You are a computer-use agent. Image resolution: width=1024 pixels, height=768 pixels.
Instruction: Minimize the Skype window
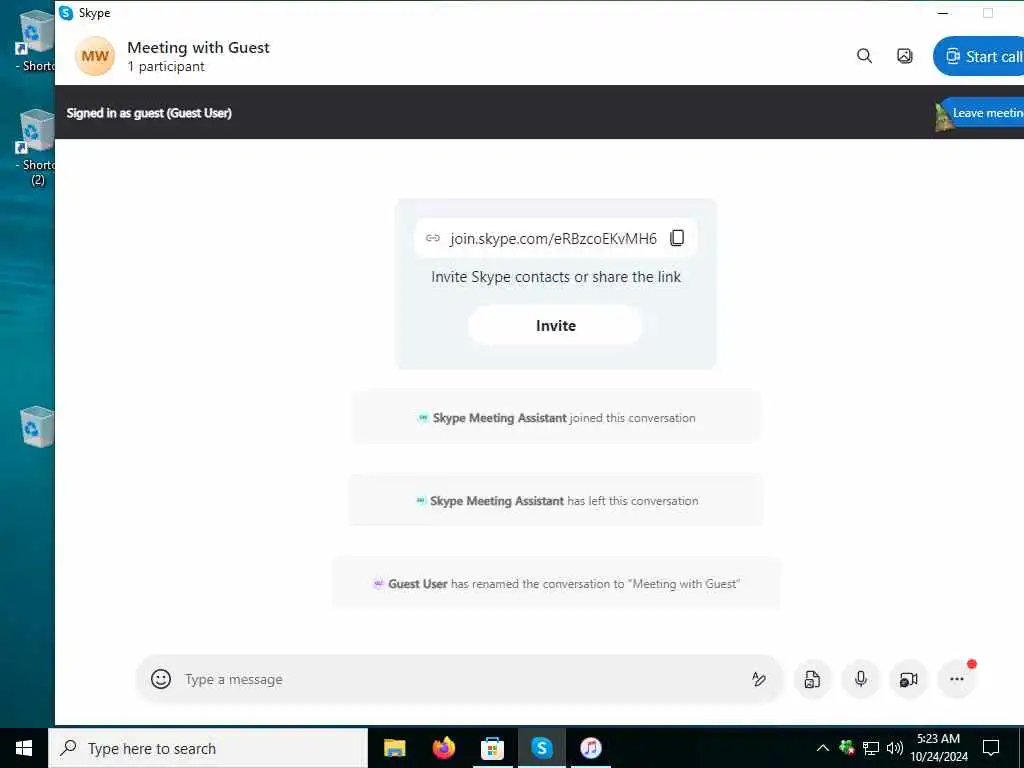click(943, 13)
